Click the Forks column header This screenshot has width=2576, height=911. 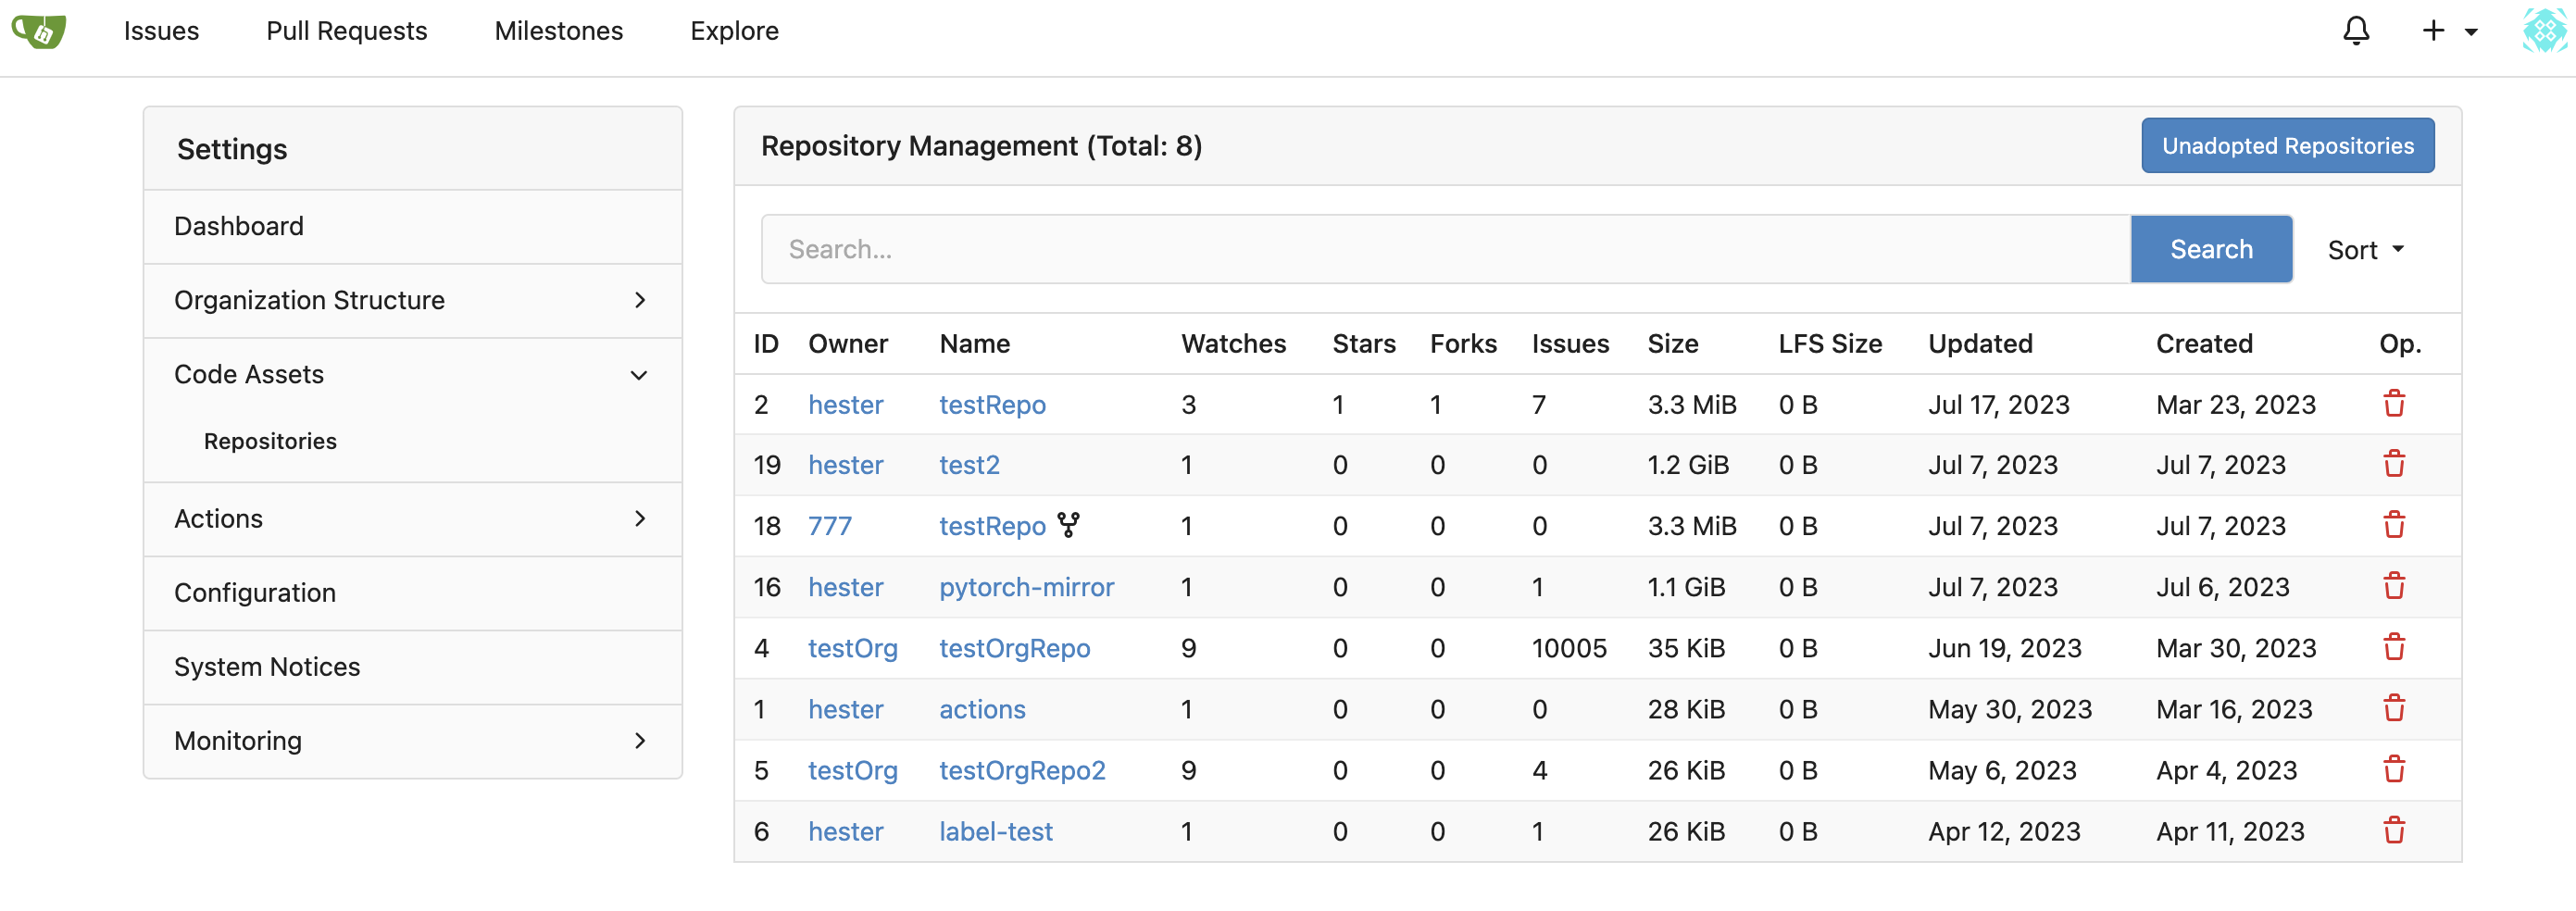pyautogui.click(x=1463, y=344)
